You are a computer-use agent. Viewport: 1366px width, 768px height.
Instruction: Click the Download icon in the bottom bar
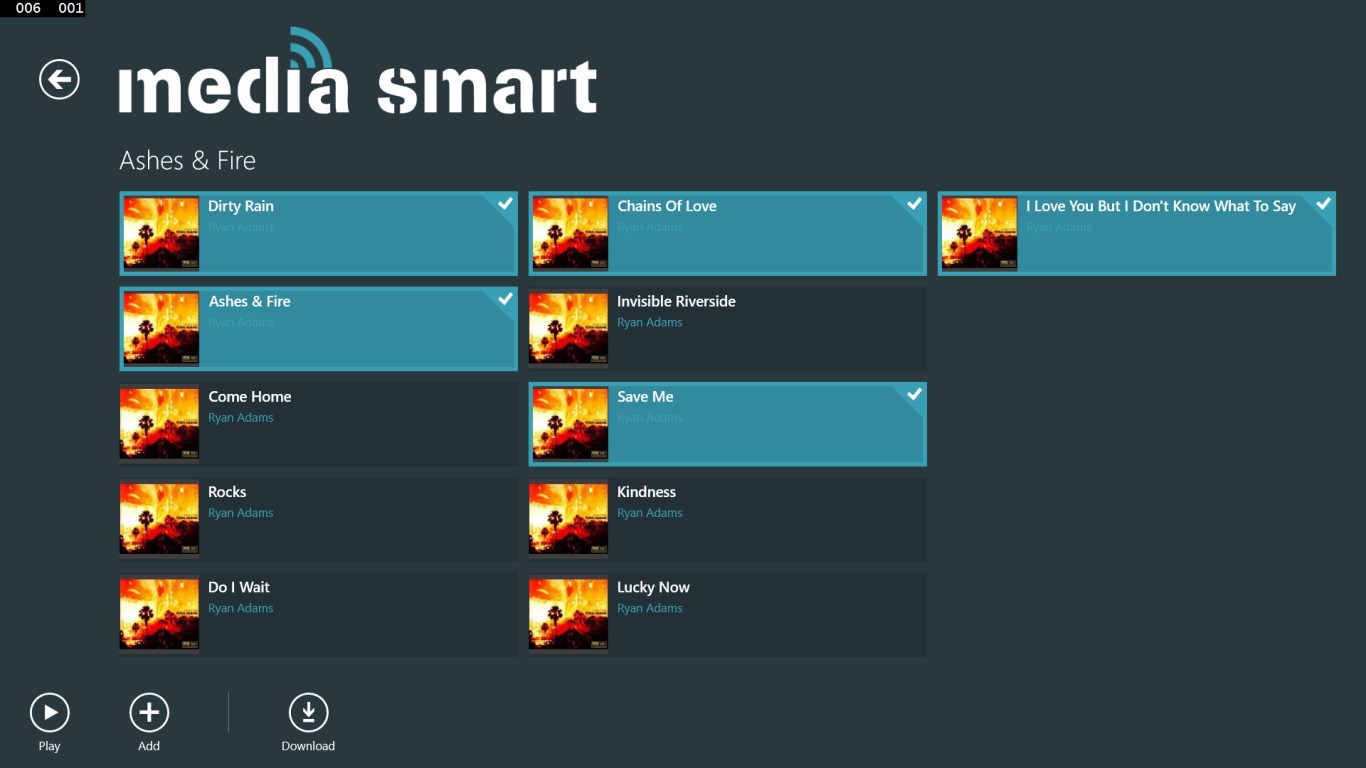(308, 713)
